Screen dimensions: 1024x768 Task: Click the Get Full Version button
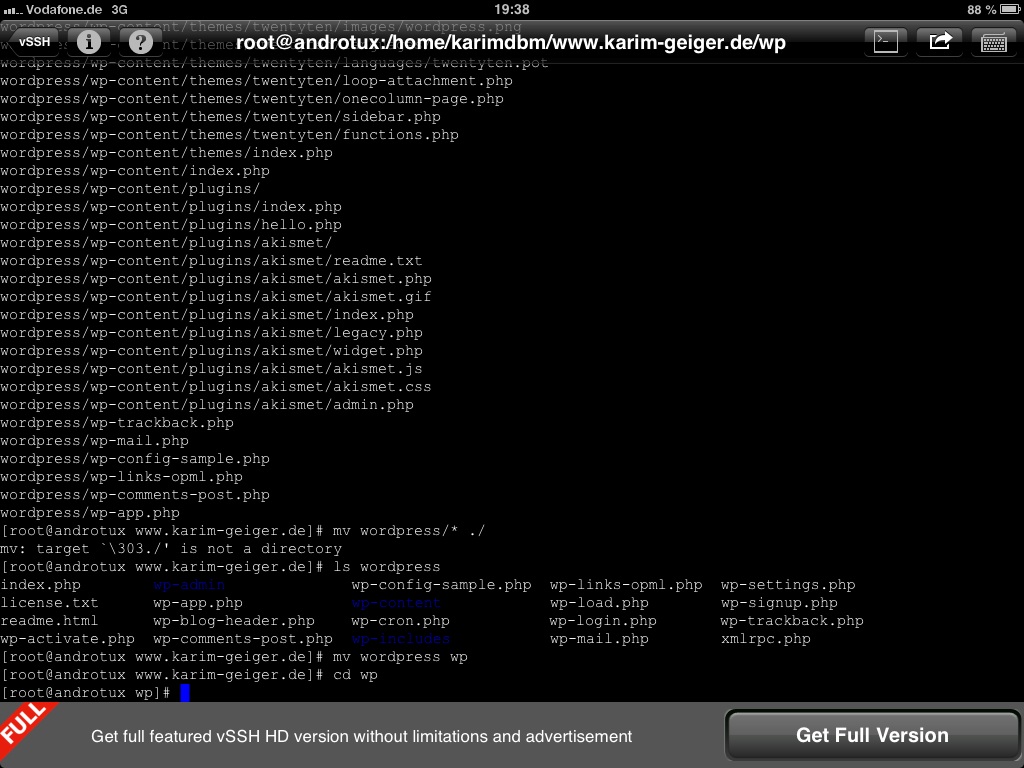(872, 735)
